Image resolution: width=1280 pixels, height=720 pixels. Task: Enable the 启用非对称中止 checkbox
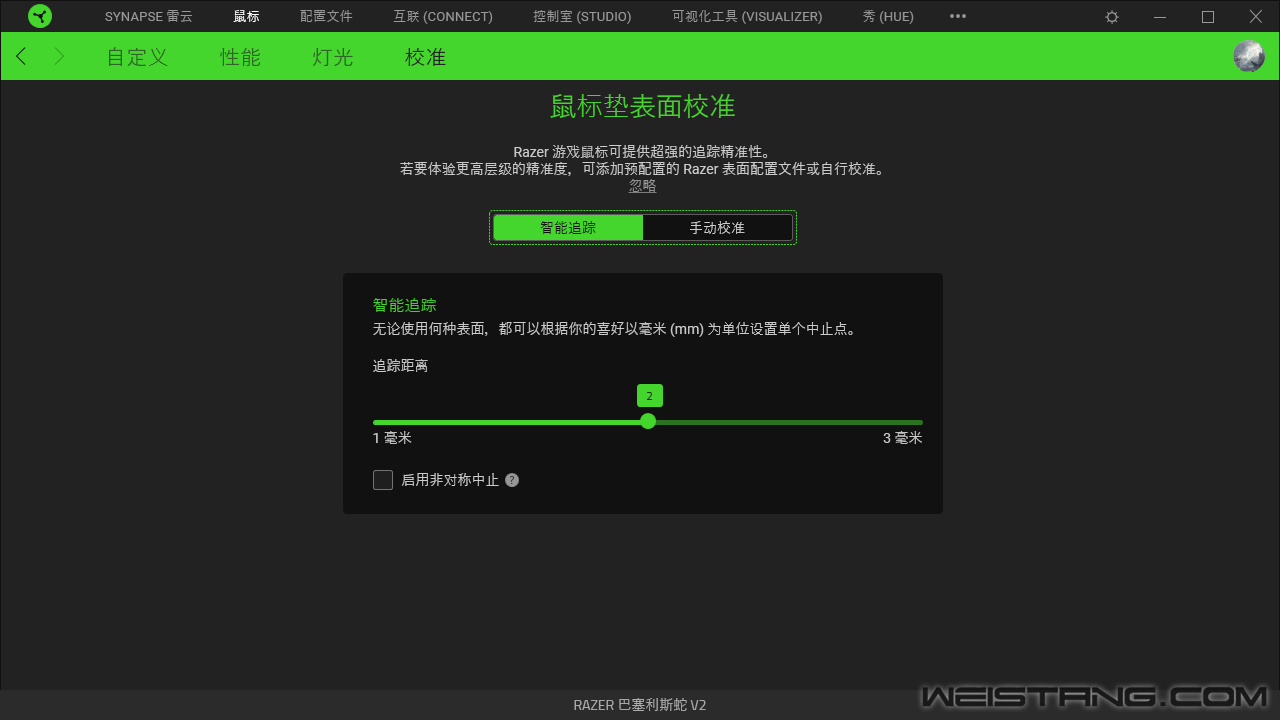[x=383, y=480]
